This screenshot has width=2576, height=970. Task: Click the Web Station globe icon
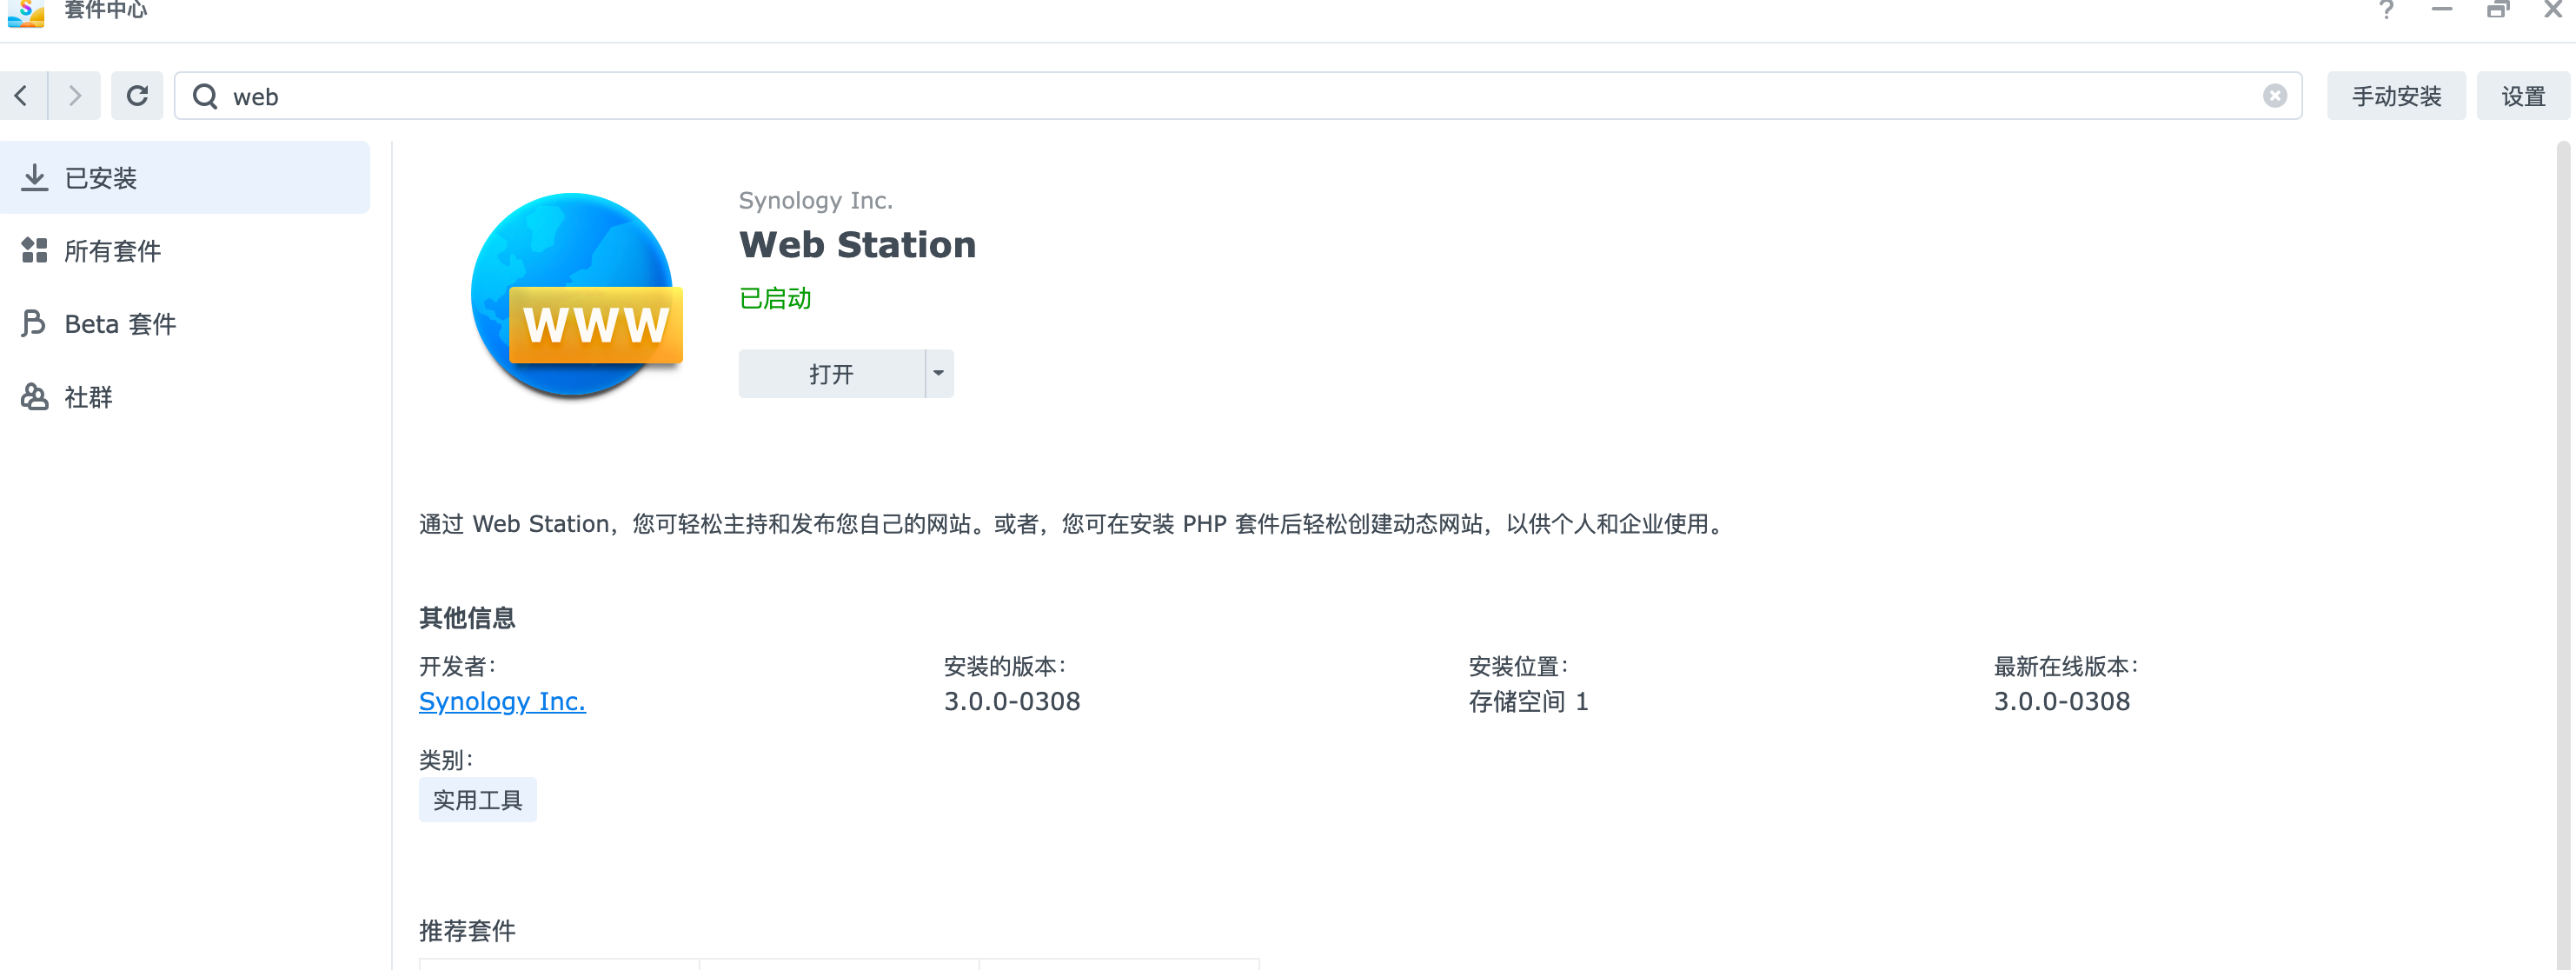coord(575,295)
